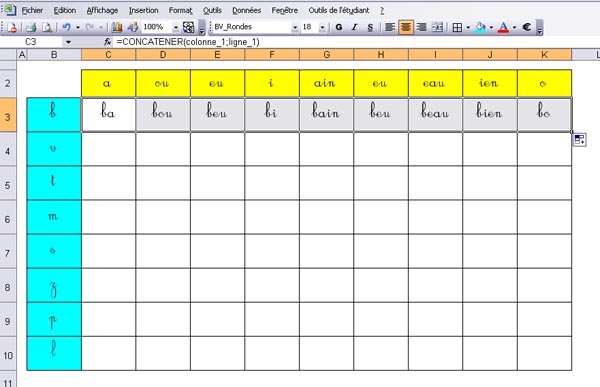Image resolution: width=600 pixels, height=387 pixels.
Task: Select yellow header cell "ien"
Action: click(490, 83)
